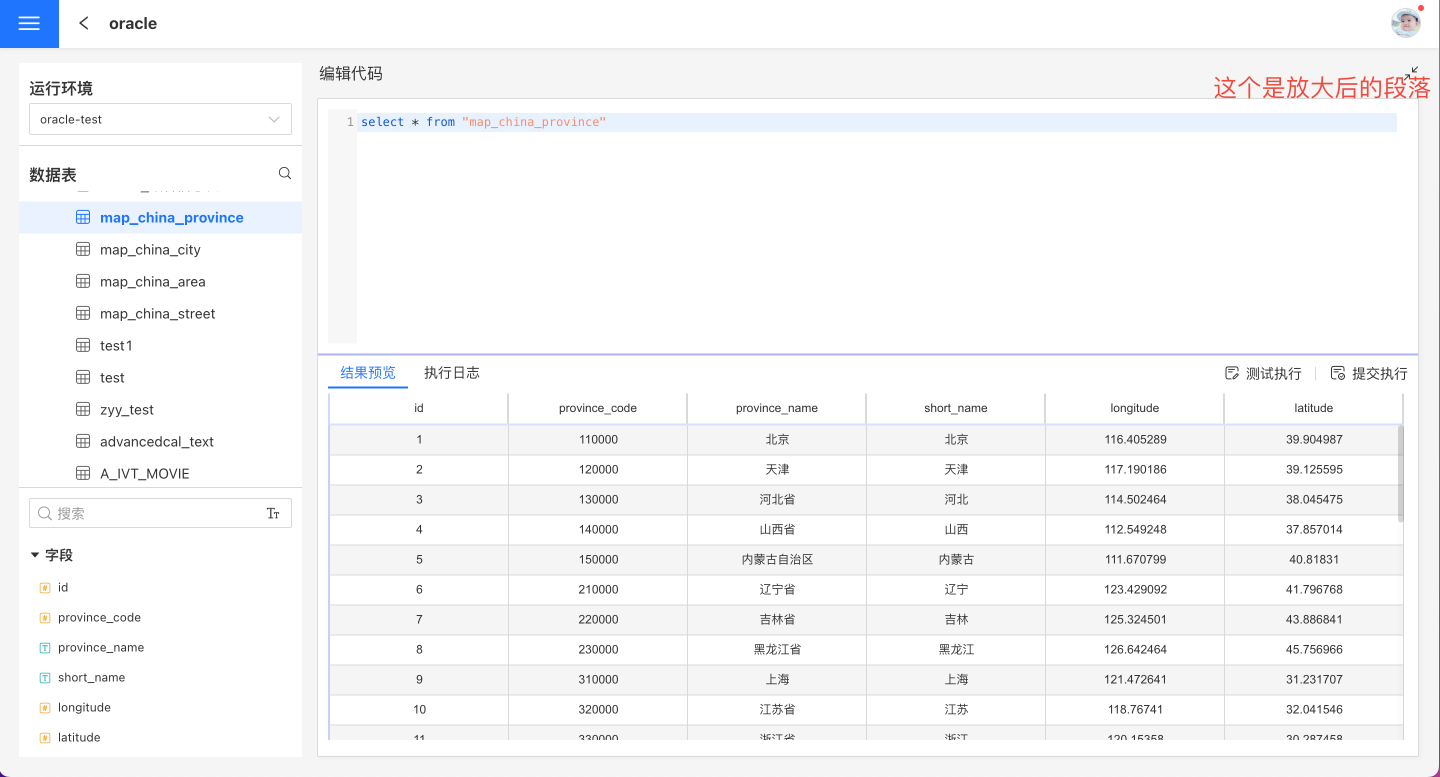Click the table icon beside map_china_city
Screen dimensions: 1440x777
pos(84,250)
